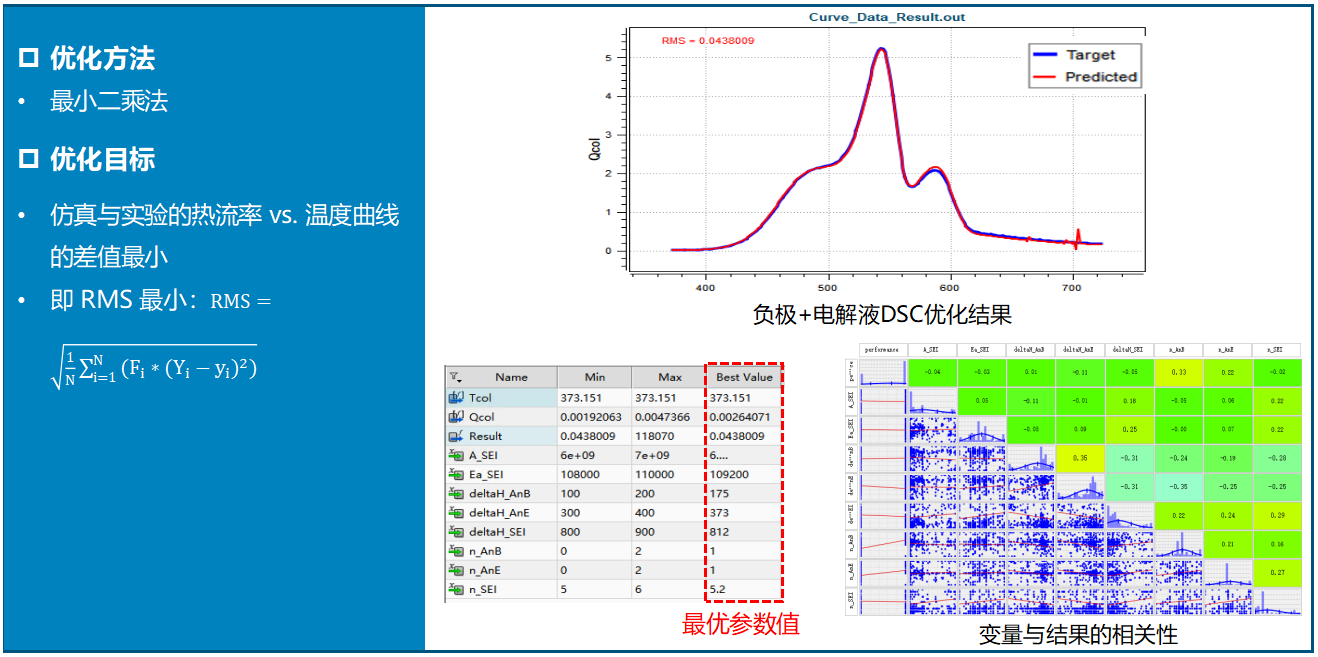Click the red Predicted legend line

click(x=1043, y=77)
